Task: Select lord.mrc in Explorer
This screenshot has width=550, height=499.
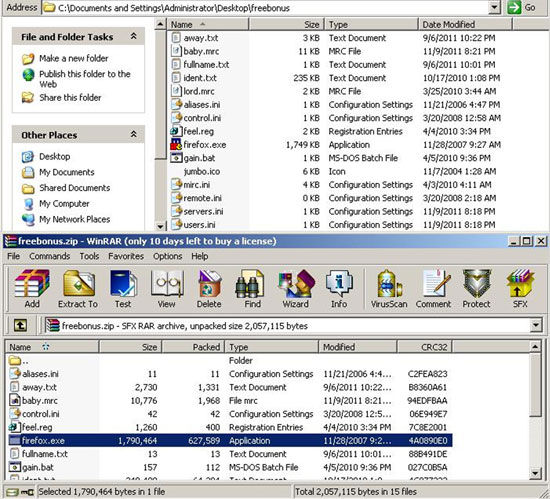Action: (199, 91)
